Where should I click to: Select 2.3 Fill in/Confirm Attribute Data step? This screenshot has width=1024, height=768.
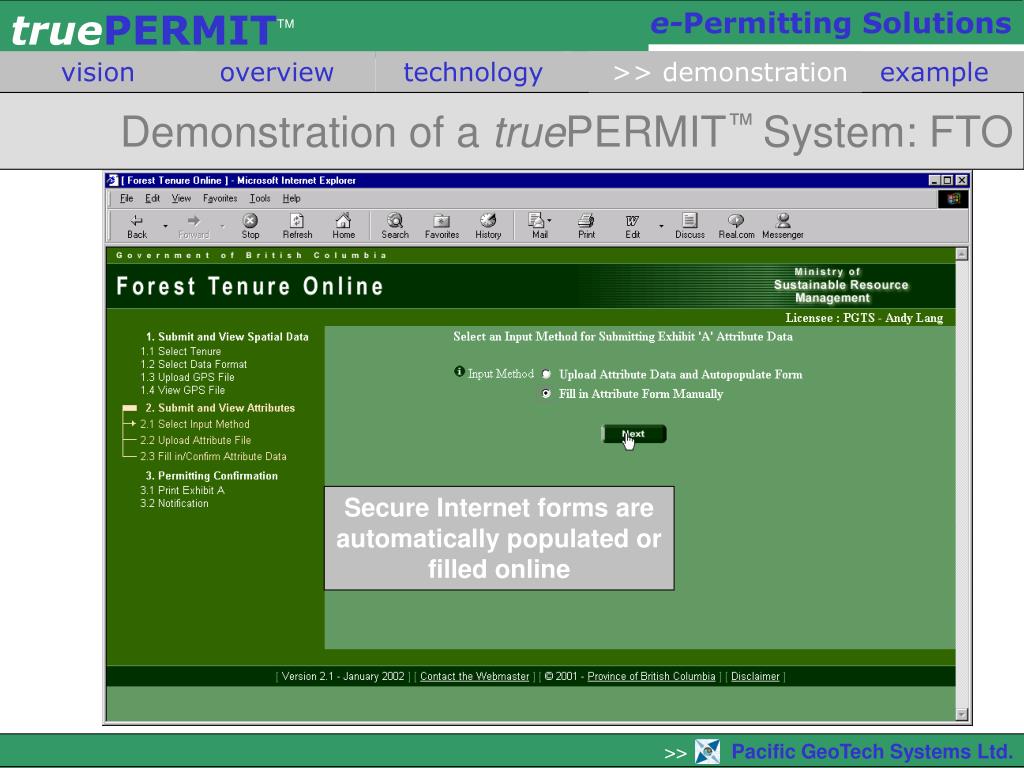[213, 456]
